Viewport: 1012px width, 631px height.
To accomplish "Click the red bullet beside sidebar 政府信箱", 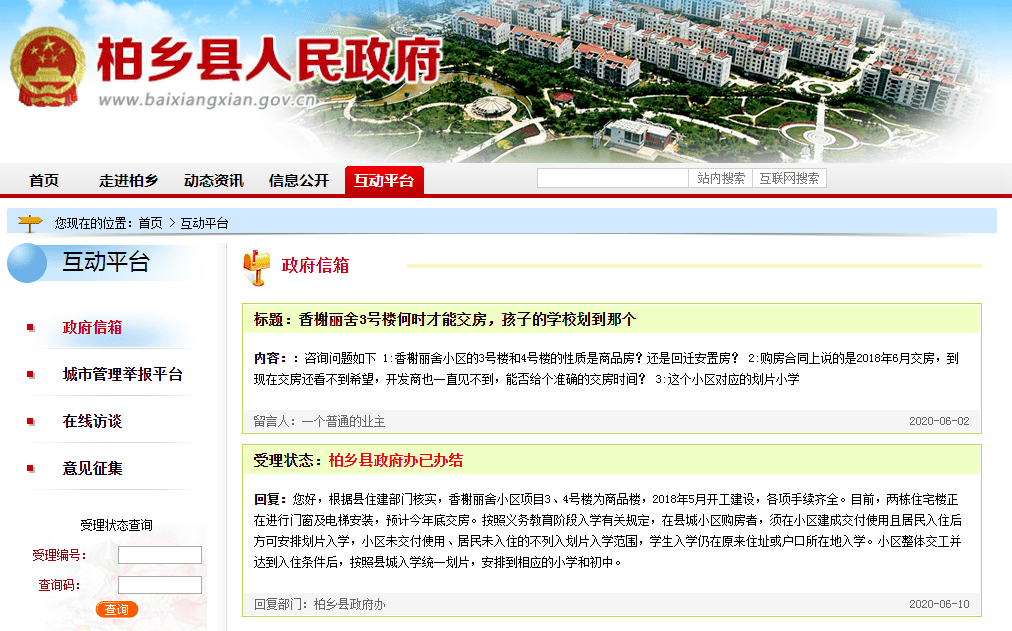I will [x=30, y=328].
